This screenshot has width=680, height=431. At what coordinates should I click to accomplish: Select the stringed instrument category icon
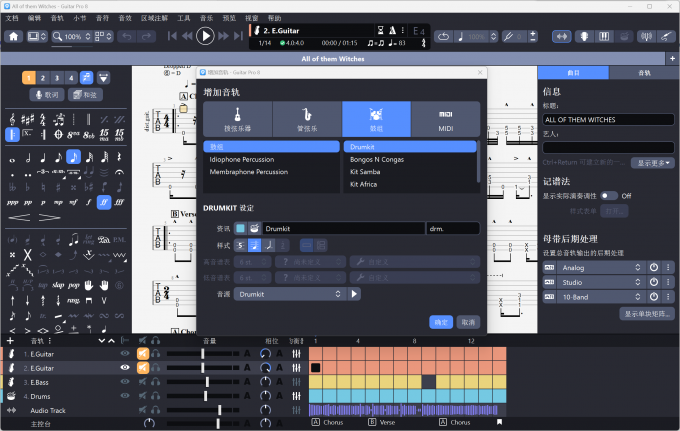[237, 119]
